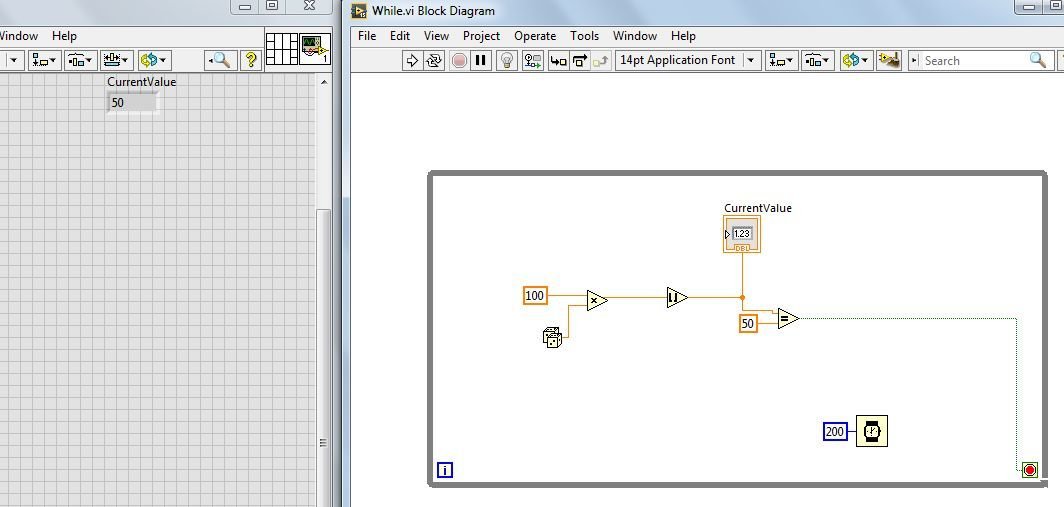Click the Step Over button

tap(580, 60)
